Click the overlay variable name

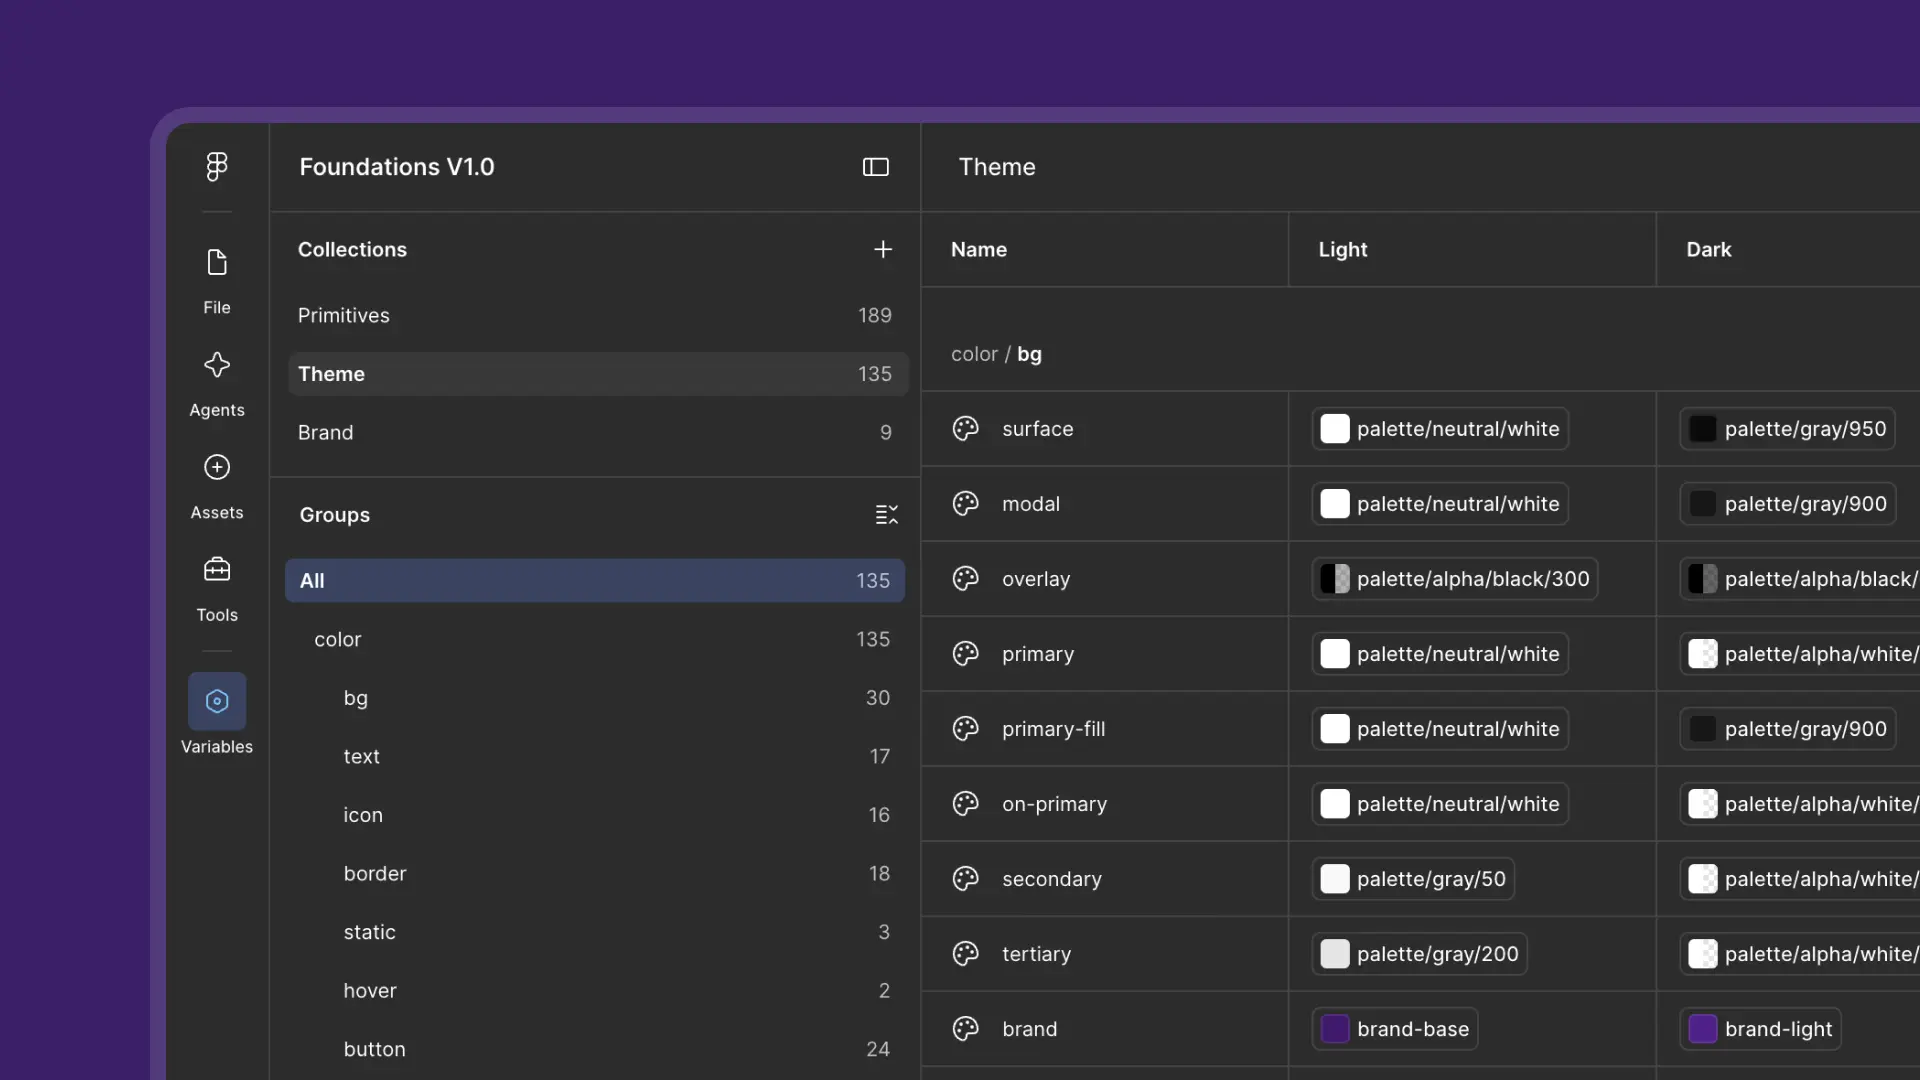pos(1036,579)
